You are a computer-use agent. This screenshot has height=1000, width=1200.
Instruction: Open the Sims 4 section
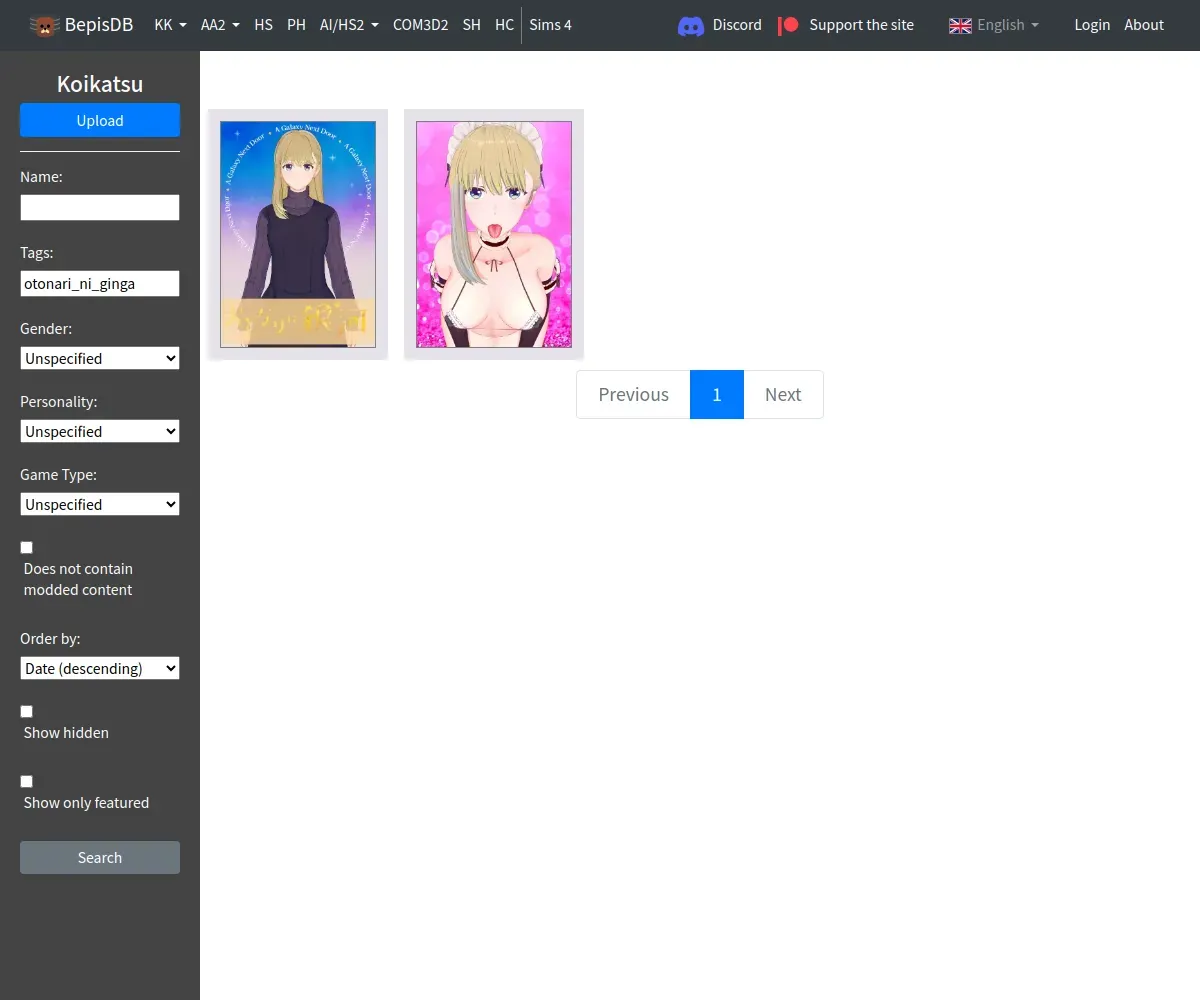click(x=550, y=25)
